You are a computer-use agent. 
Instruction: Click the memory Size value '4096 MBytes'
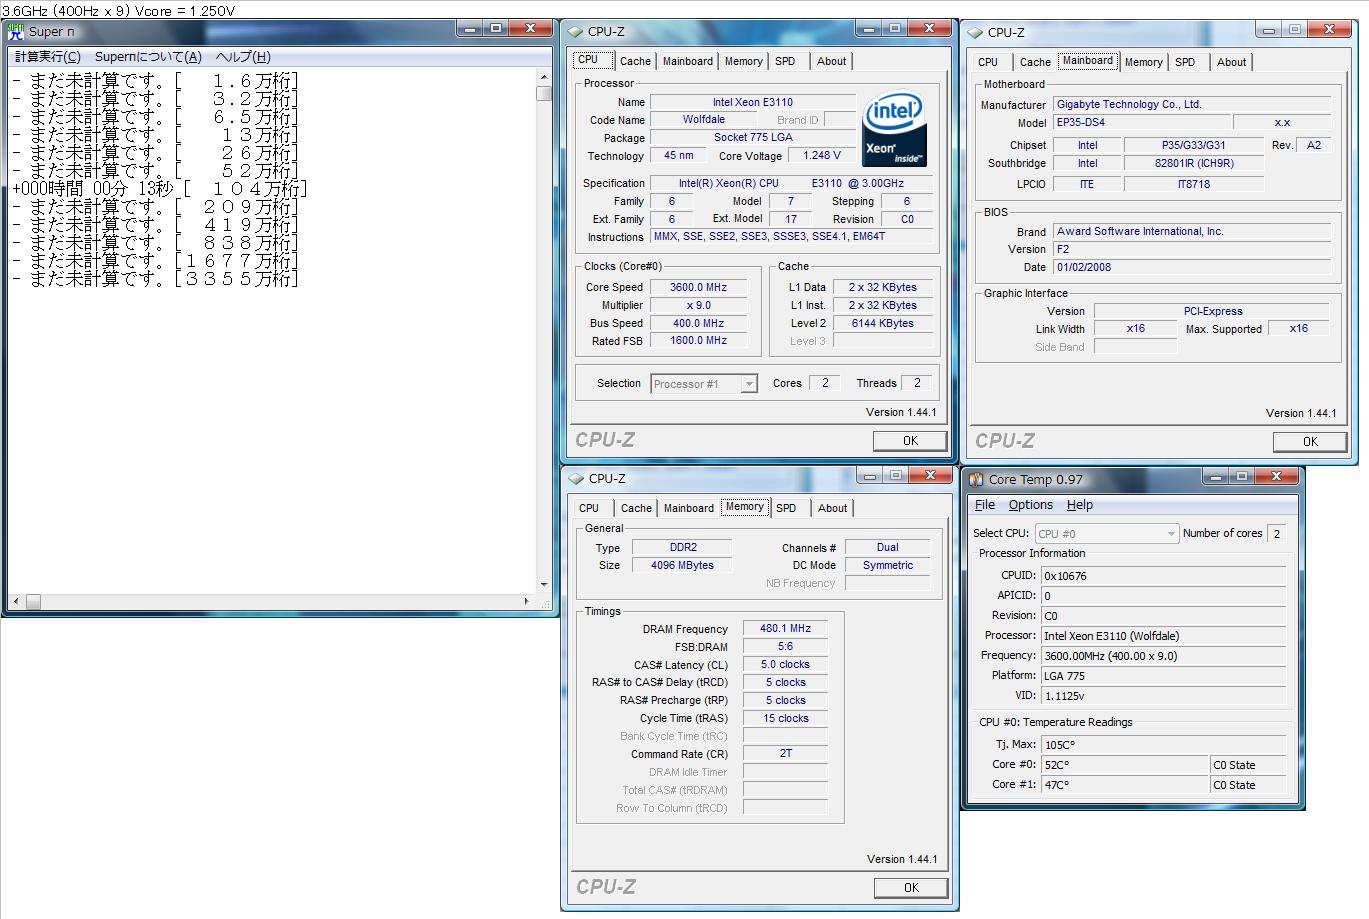682,566
